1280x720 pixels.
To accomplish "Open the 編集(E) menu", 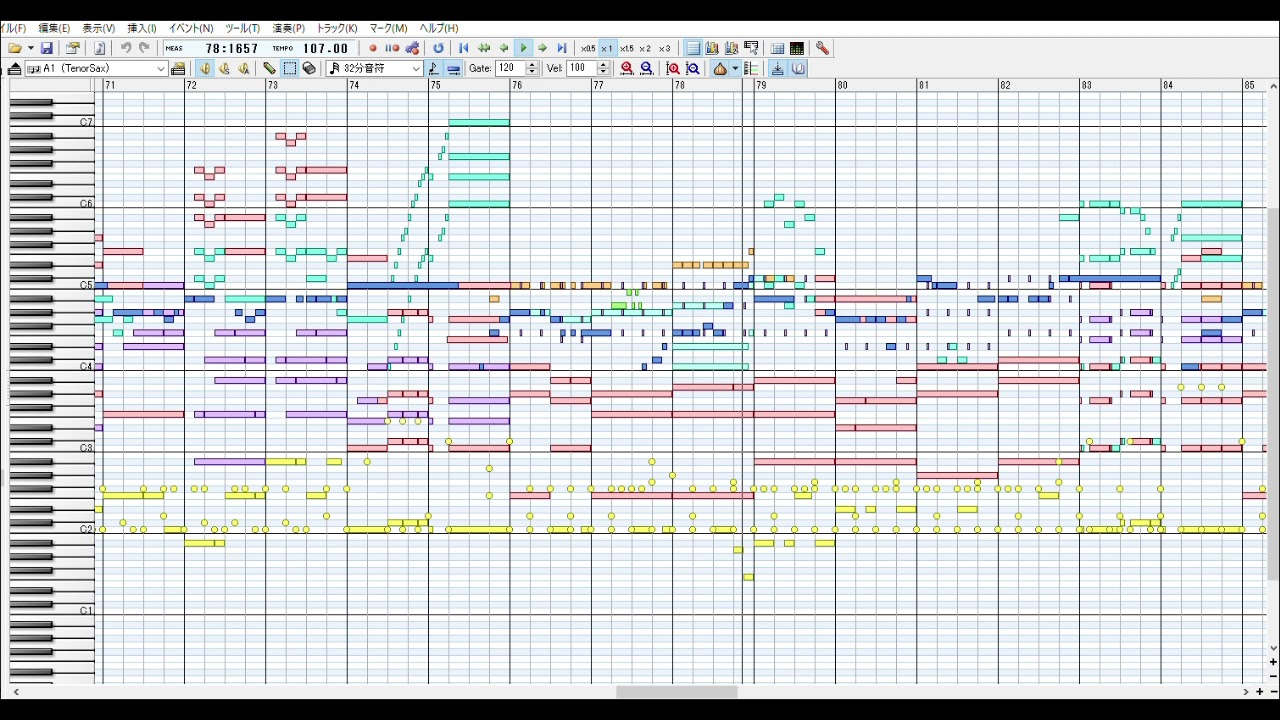I will [x=54, y=28].
